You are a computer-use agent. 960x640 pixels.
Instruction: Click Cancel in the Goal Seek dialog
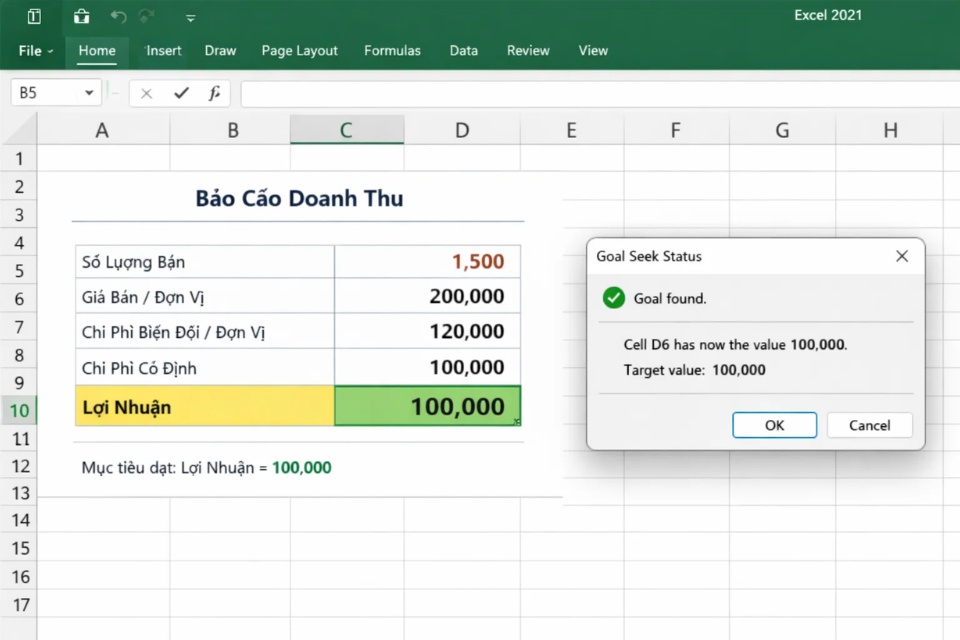[869, 424]
